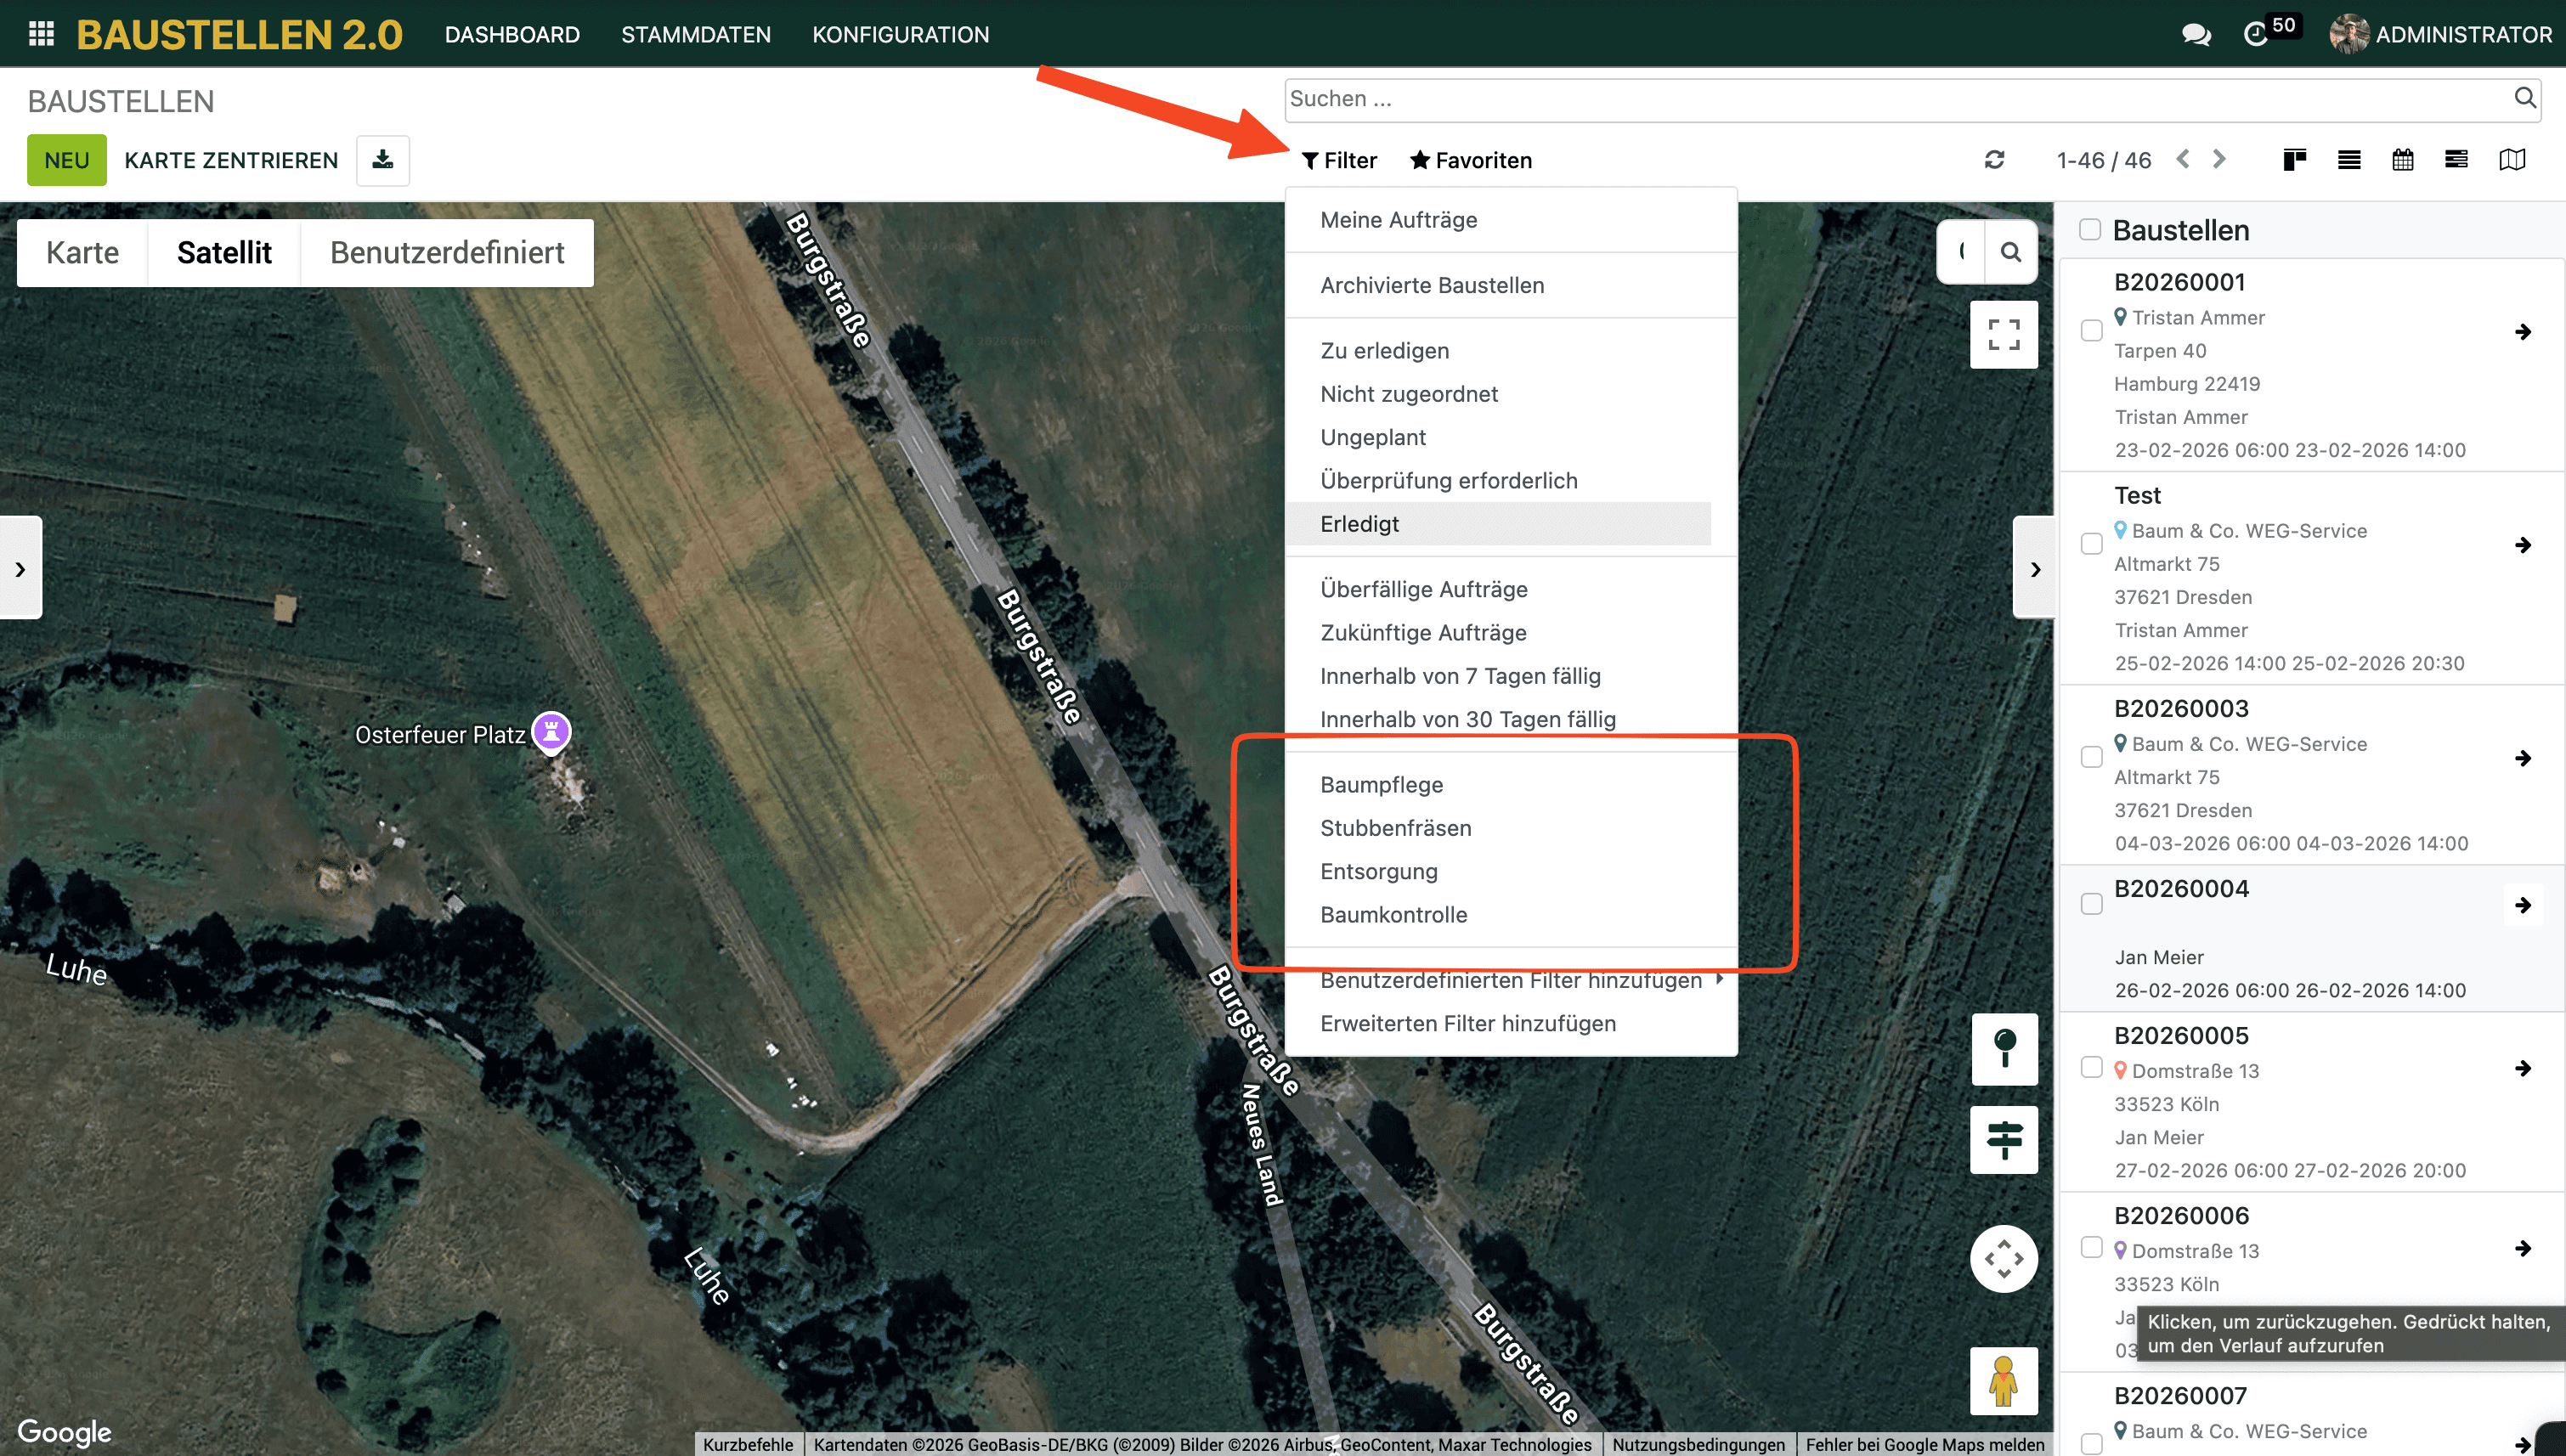
Task: Toggle fullscreen map view
Action: (2003, 334)
